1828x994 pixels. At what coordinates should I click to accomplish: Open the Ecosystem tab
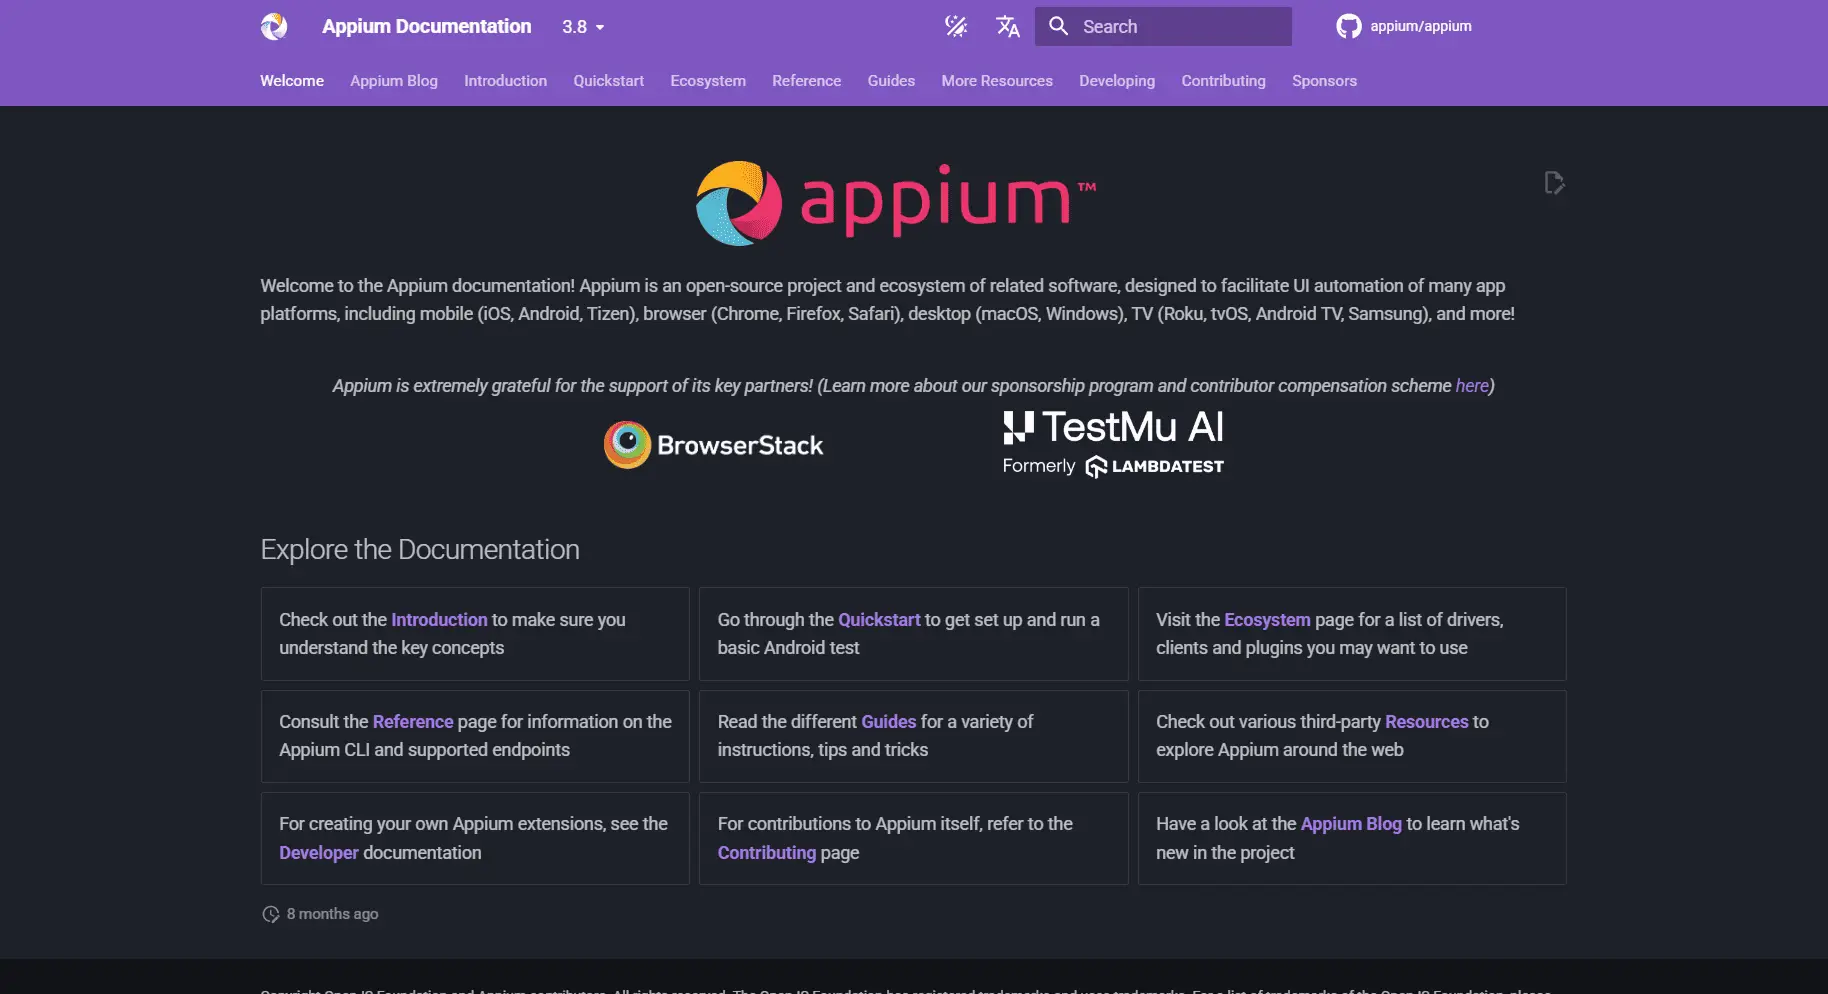pos(708,81)
